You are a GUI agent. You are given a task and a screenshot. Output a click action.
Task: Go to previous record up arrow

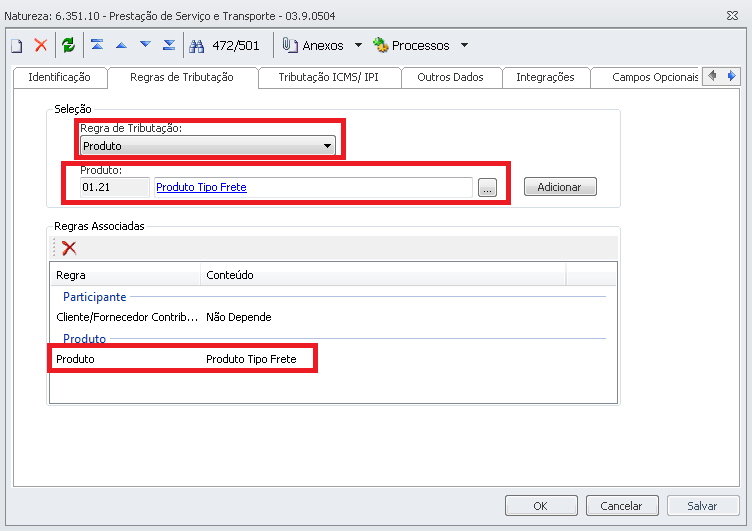(x=121, y=46)
